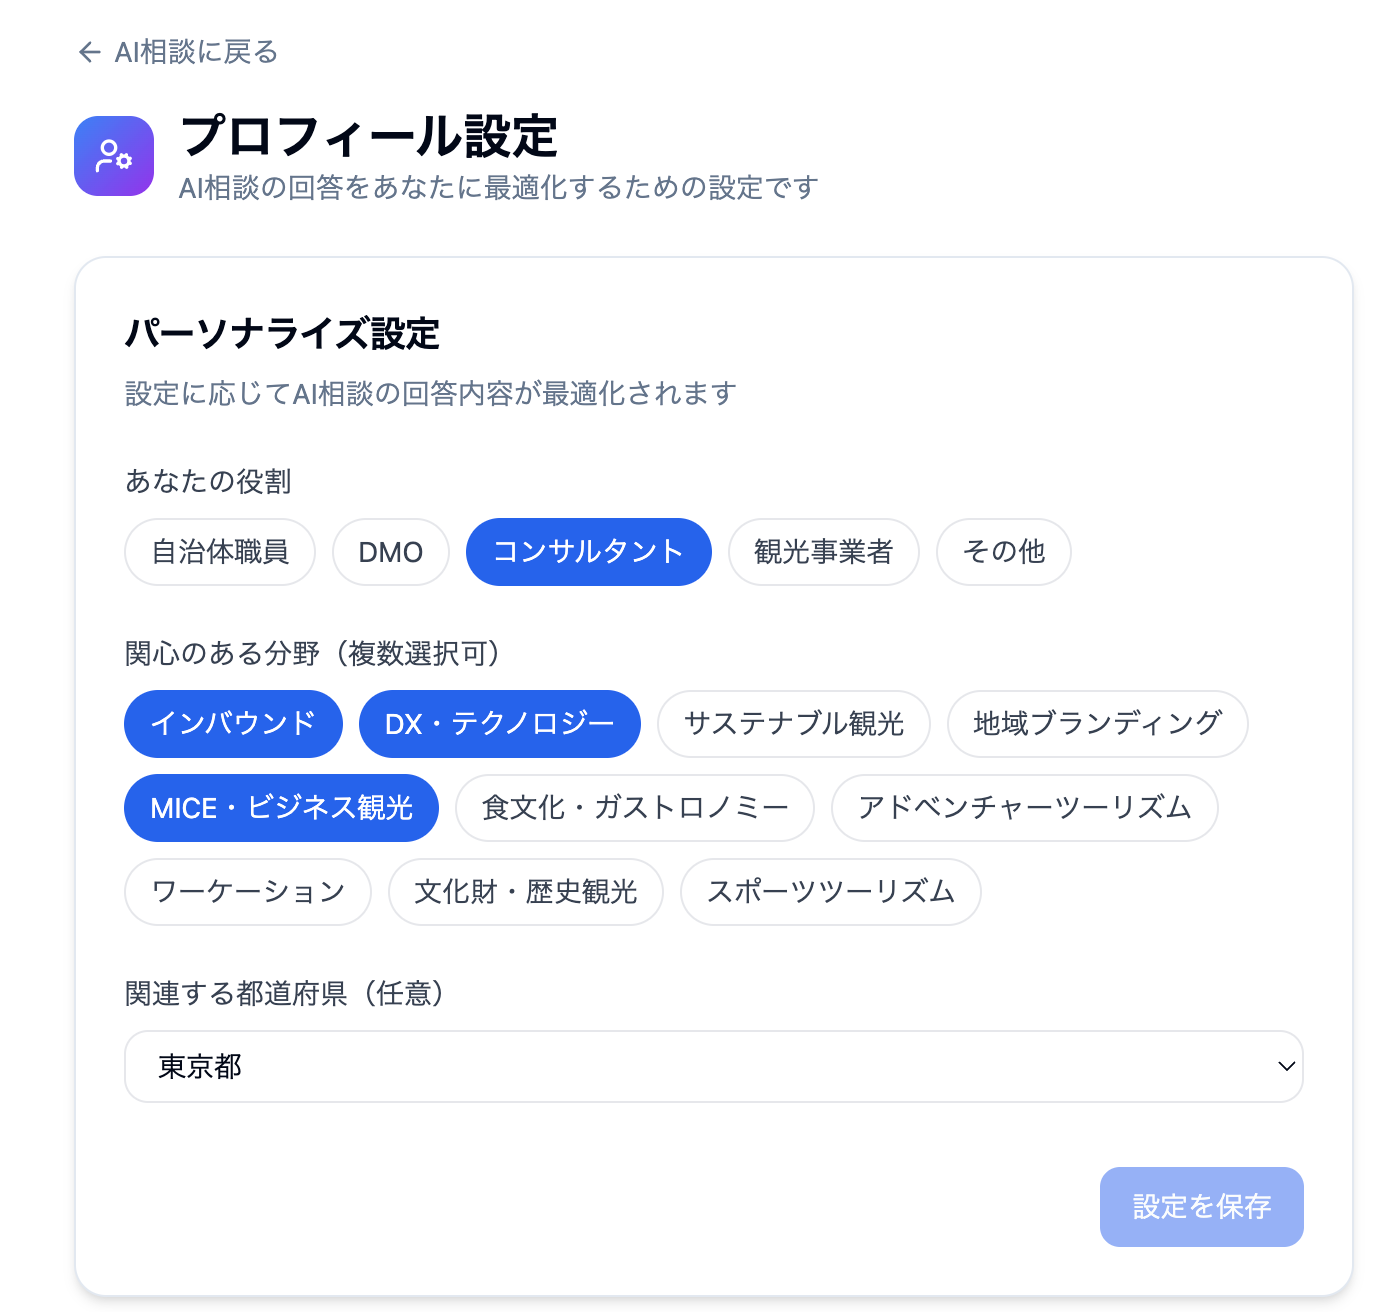
Task: Click the 設定を保存 button
Action: click(1201, 1207)
